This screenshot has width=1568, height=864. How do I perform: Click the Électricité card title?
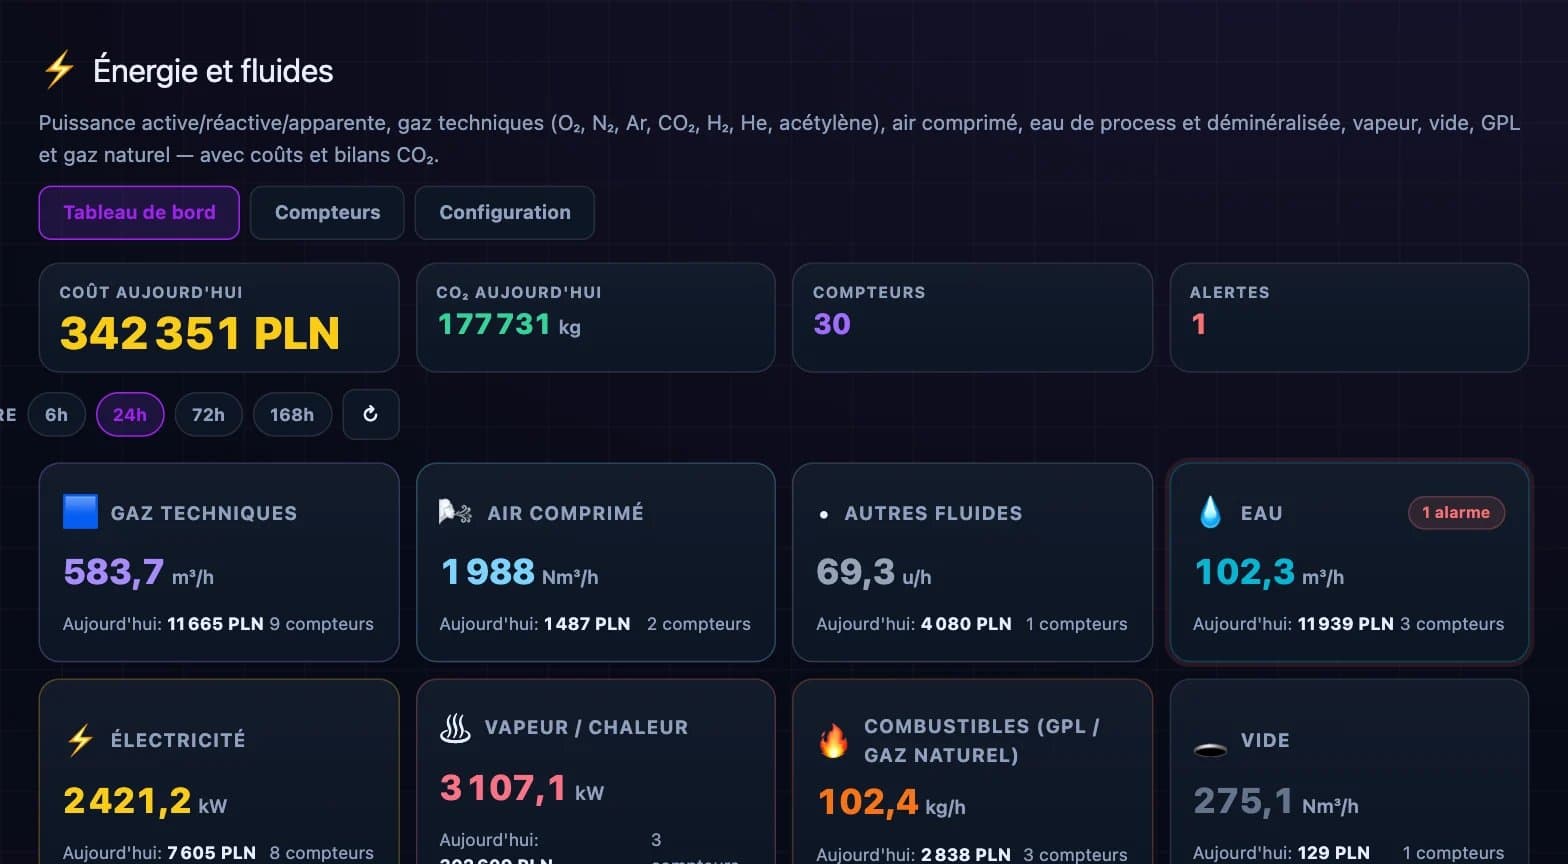click(178, 740)
